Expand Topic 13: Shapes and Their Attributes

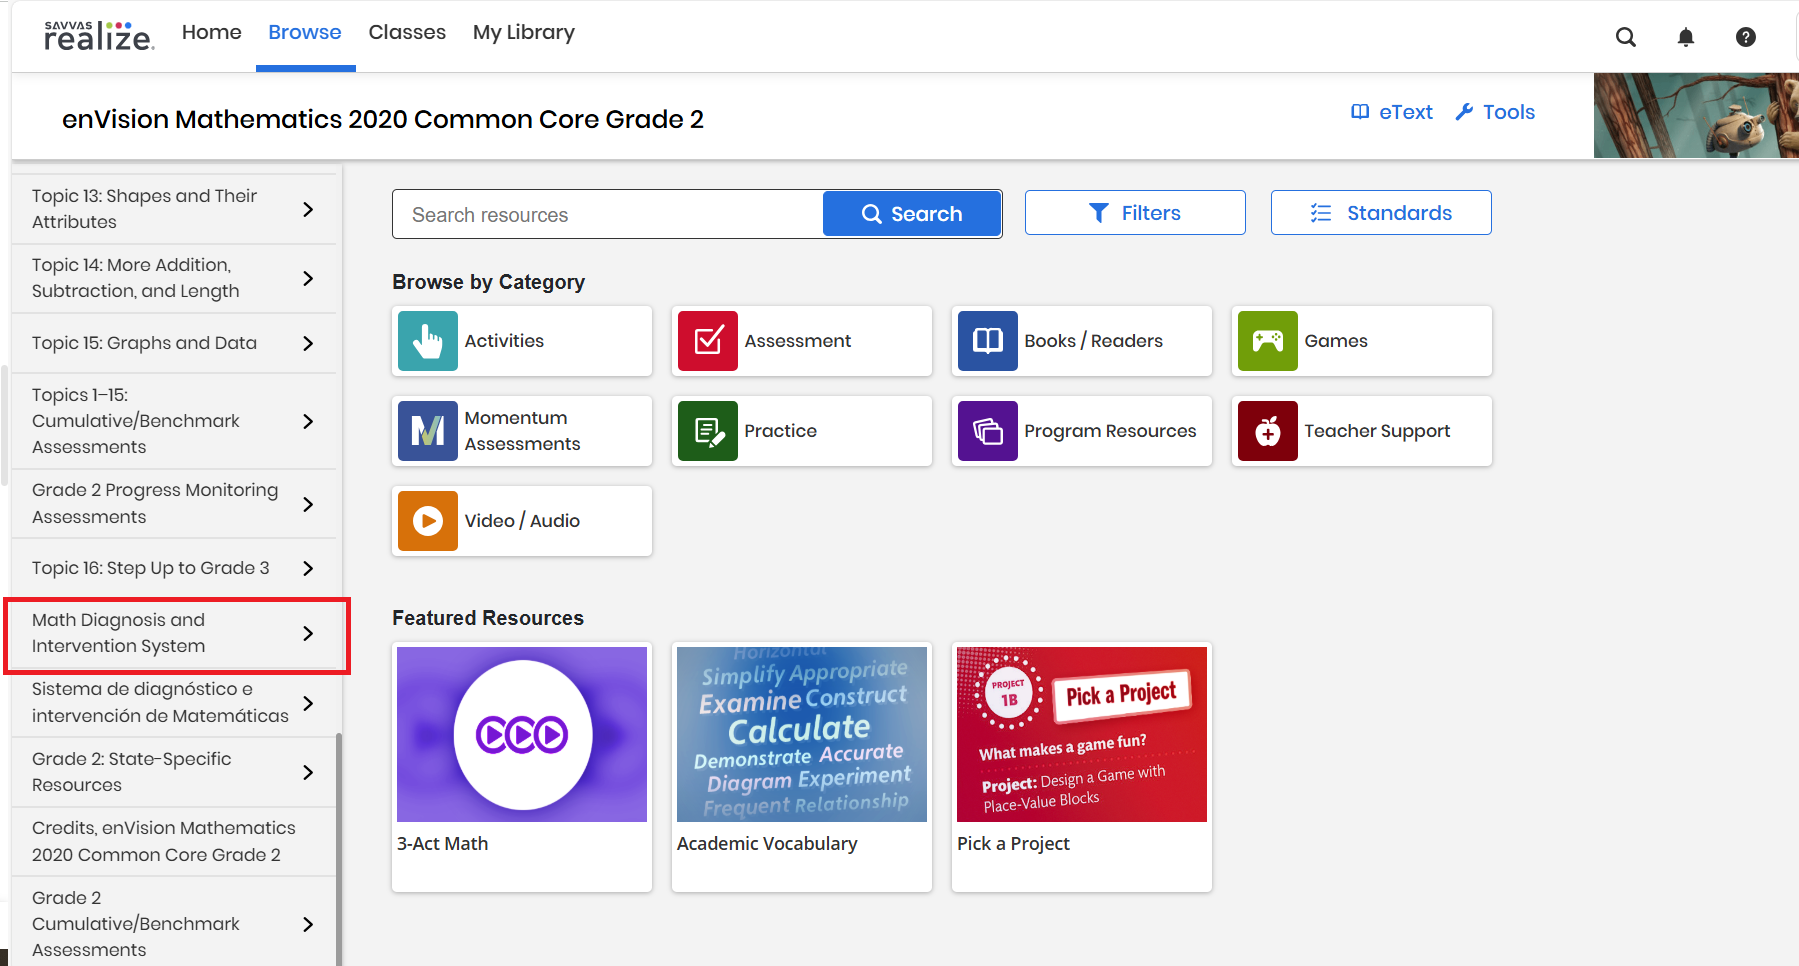(x=174, y=209)
